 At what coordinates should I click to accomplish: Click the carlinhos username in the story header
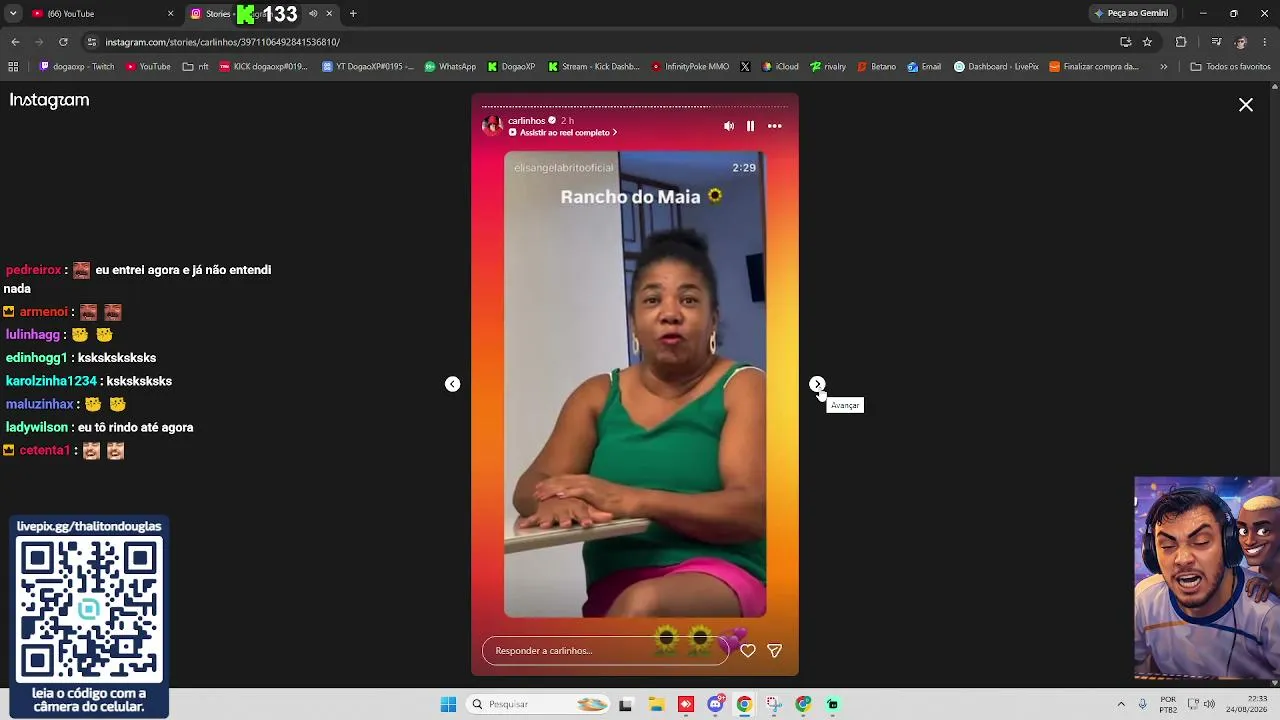tap(527, 120)
